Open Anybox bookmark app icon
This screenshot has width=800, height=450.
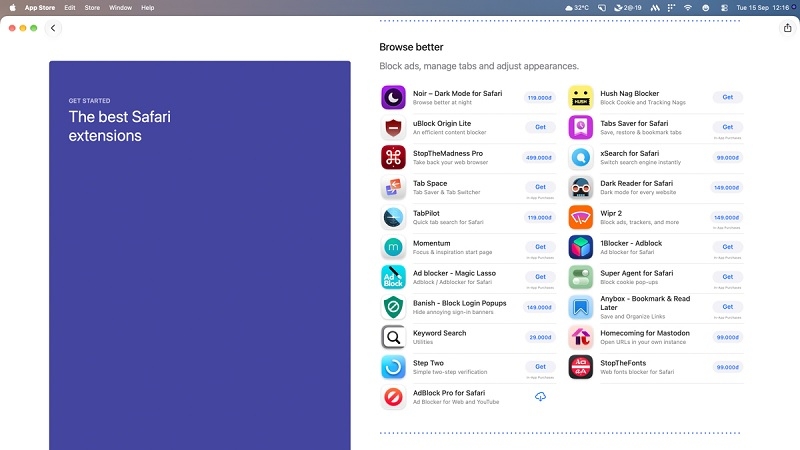[581, 307]
